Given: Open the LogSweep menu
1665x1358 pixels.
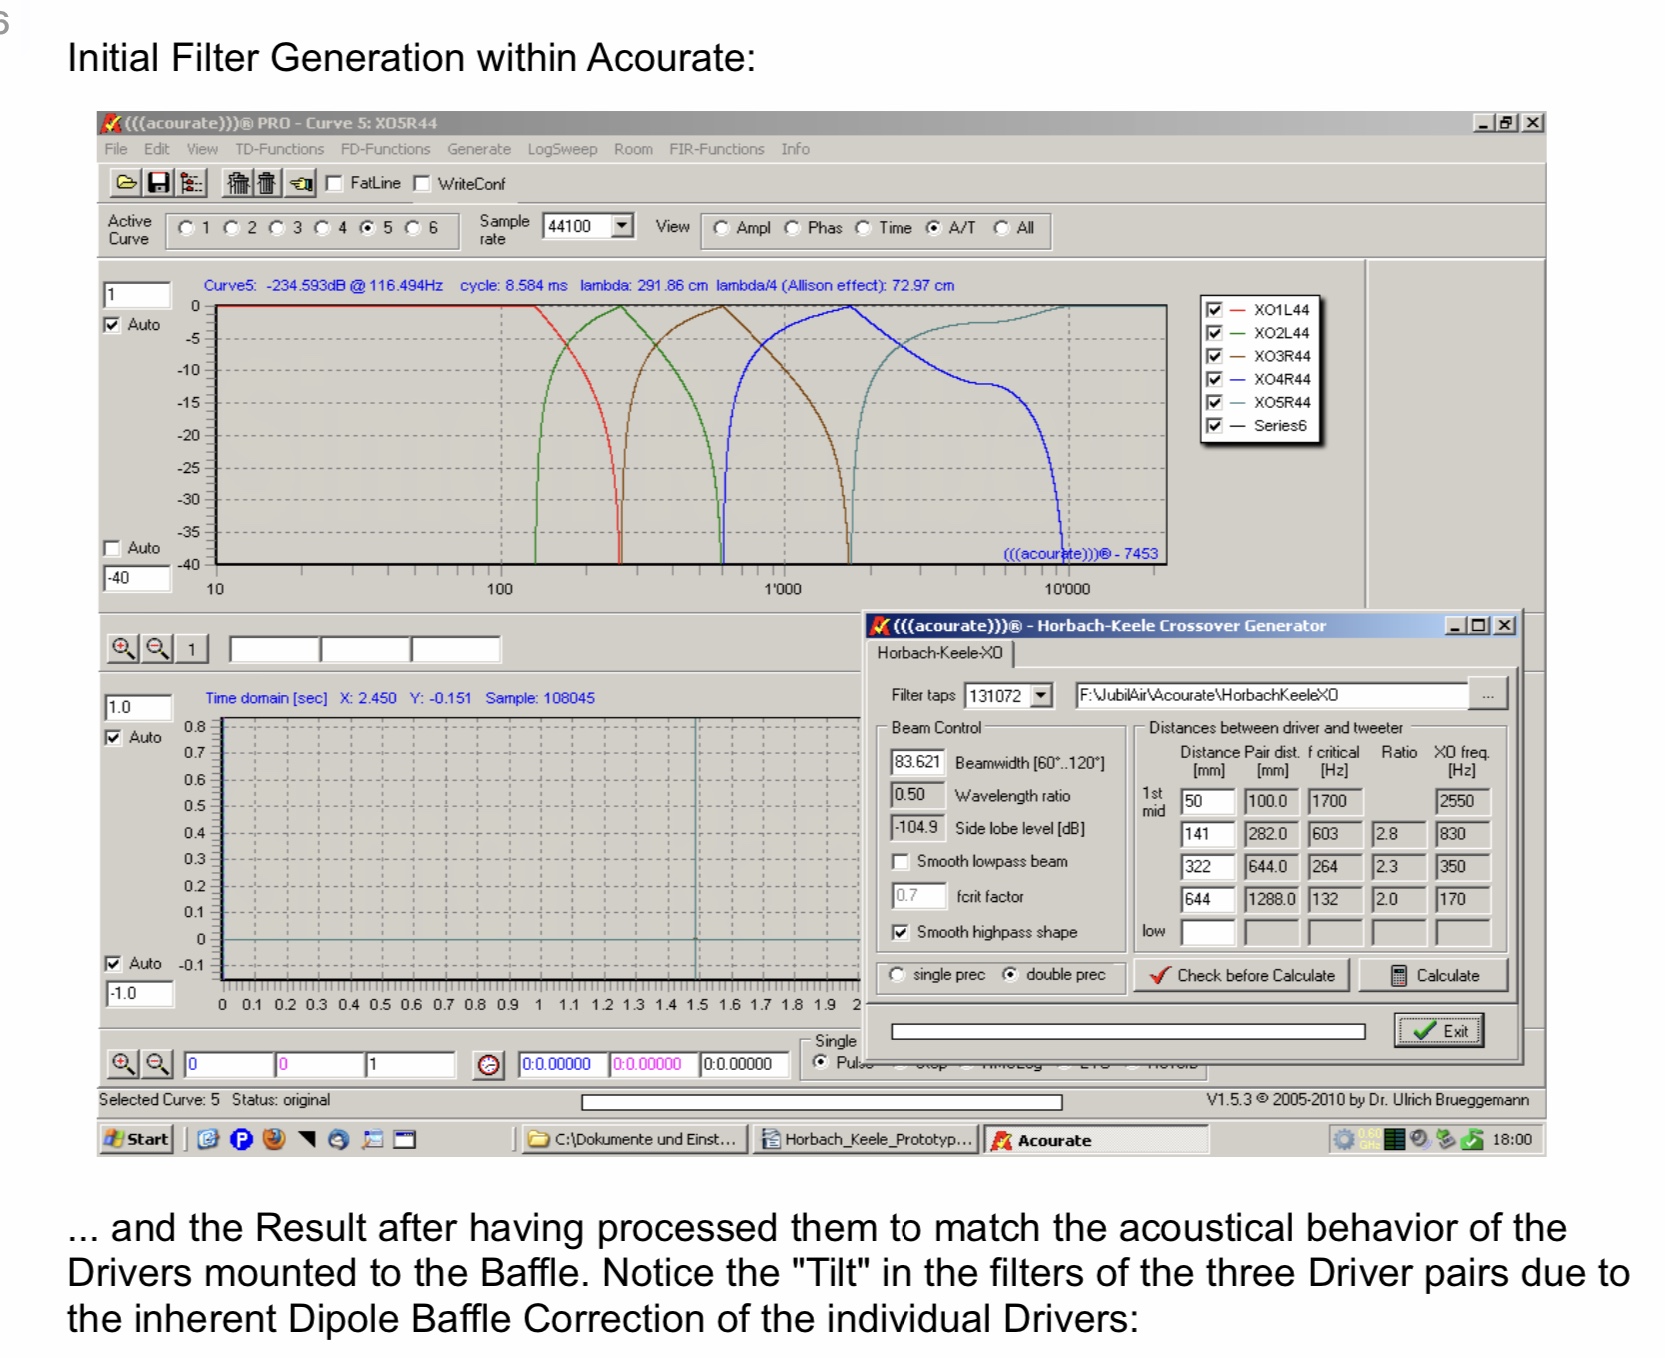Looking at the screenshot, I should (562, 149).
